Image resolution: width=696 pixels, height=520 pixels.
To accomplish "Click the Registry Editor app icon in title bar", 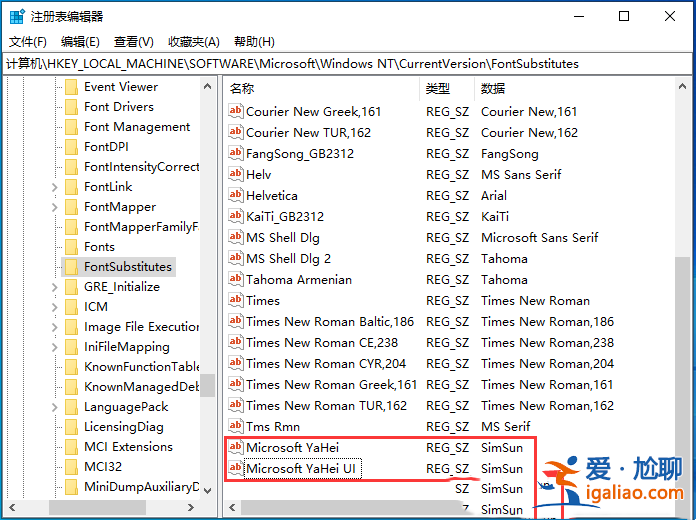I will click(17, 16).
